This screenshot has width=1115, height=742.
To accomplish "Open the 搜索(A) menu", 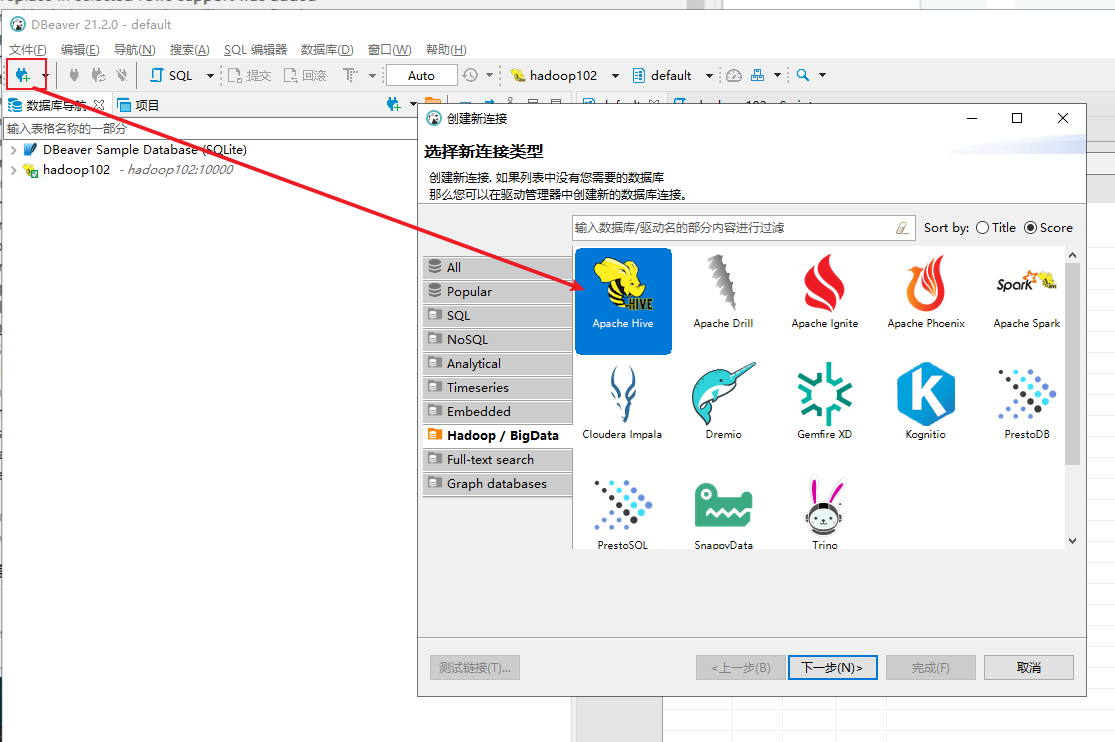I will (x=190, y=50).
